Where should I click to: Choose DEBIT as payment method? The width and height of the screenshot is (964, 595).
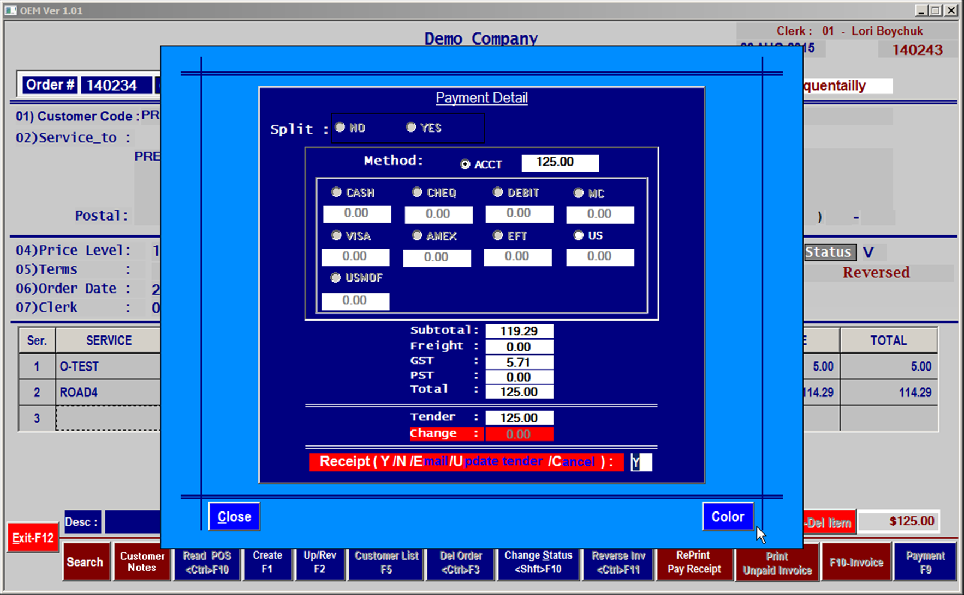(x=498, y=192)
